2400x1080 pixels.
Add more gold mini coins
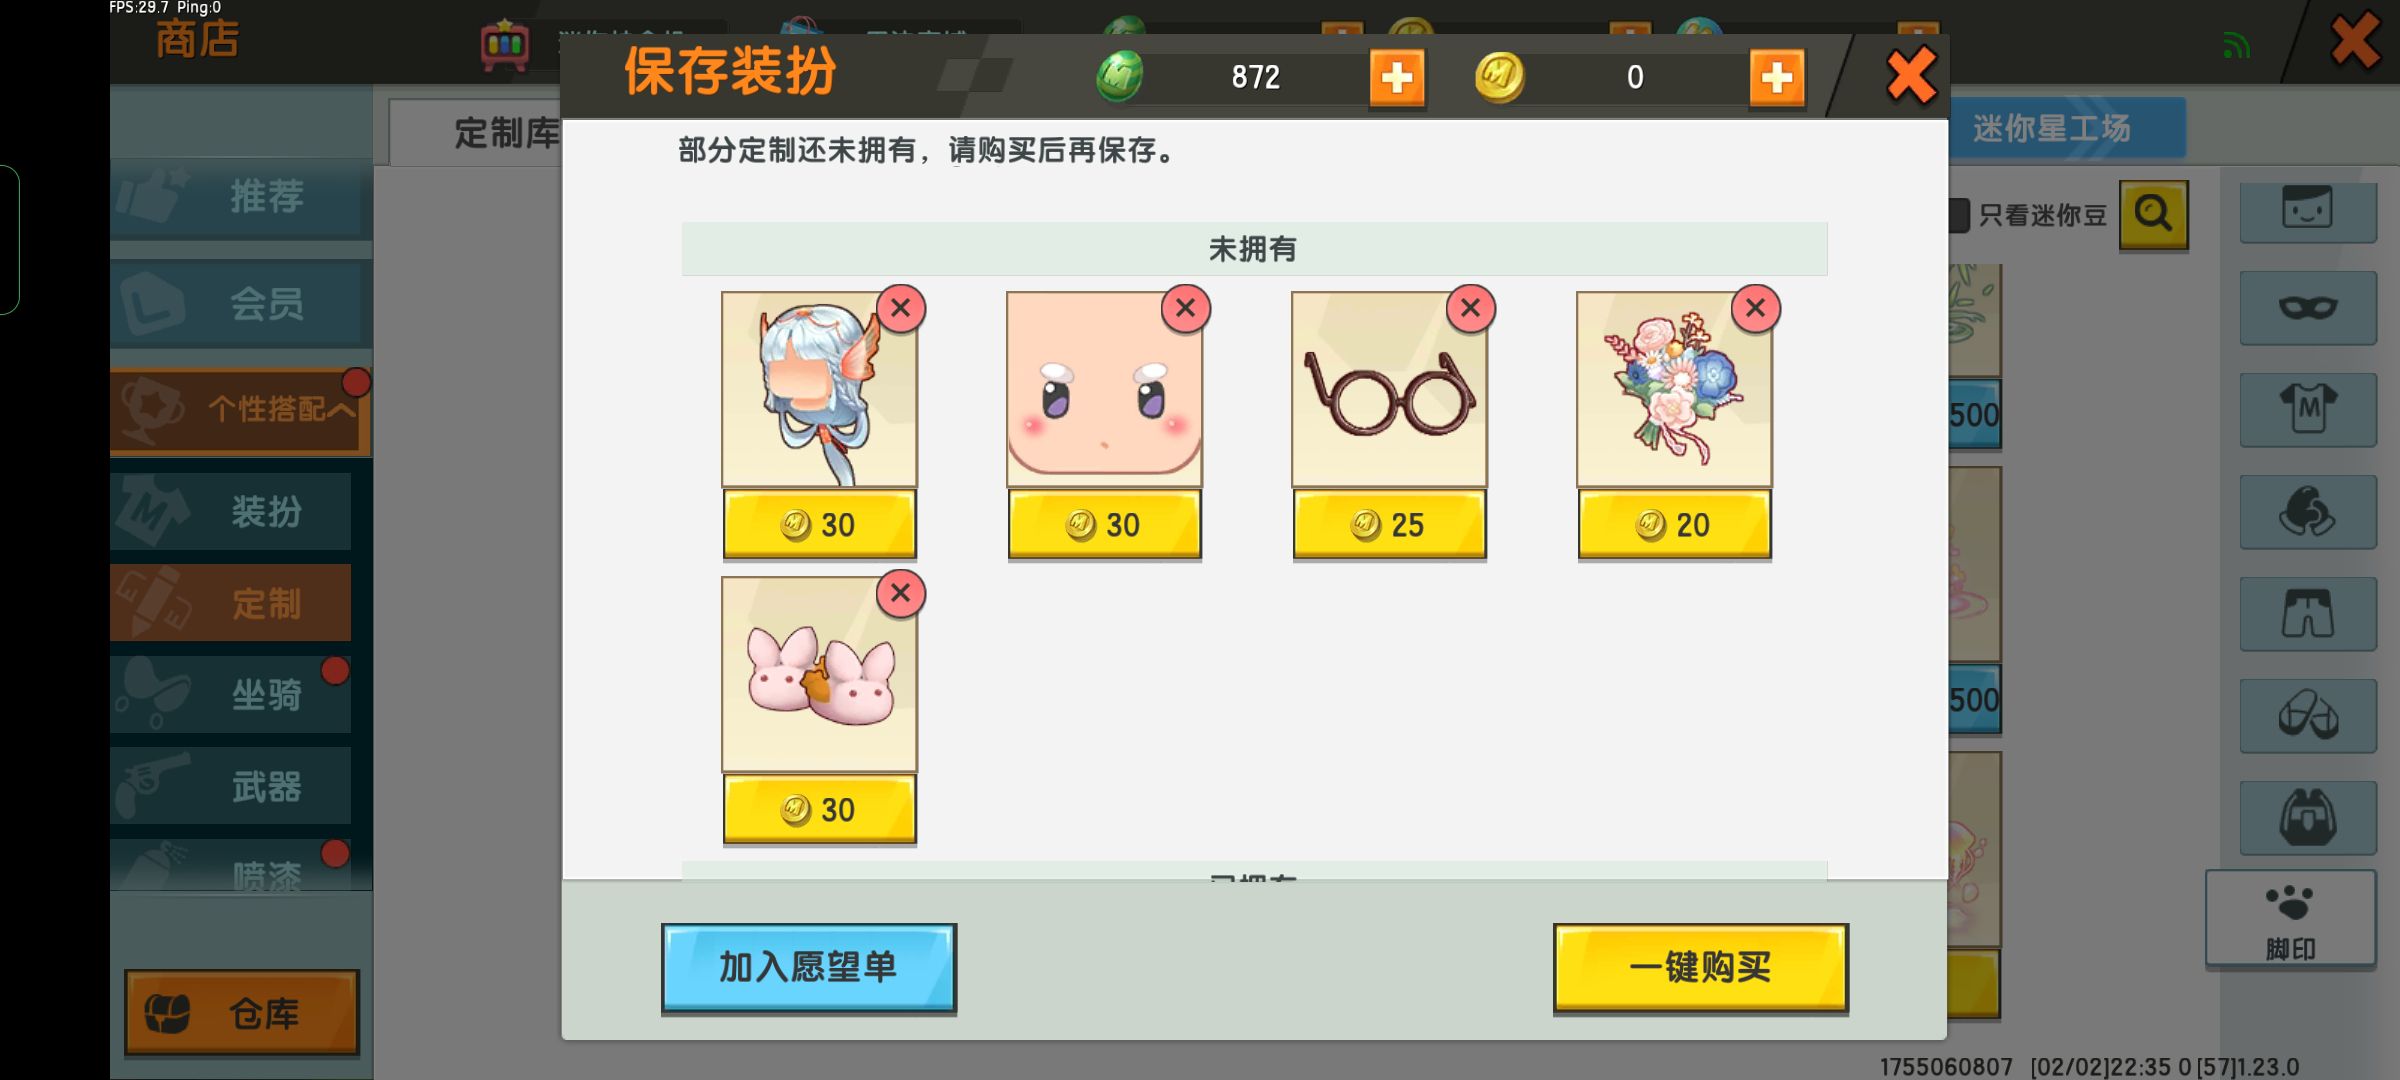(x=1777, y=77)
